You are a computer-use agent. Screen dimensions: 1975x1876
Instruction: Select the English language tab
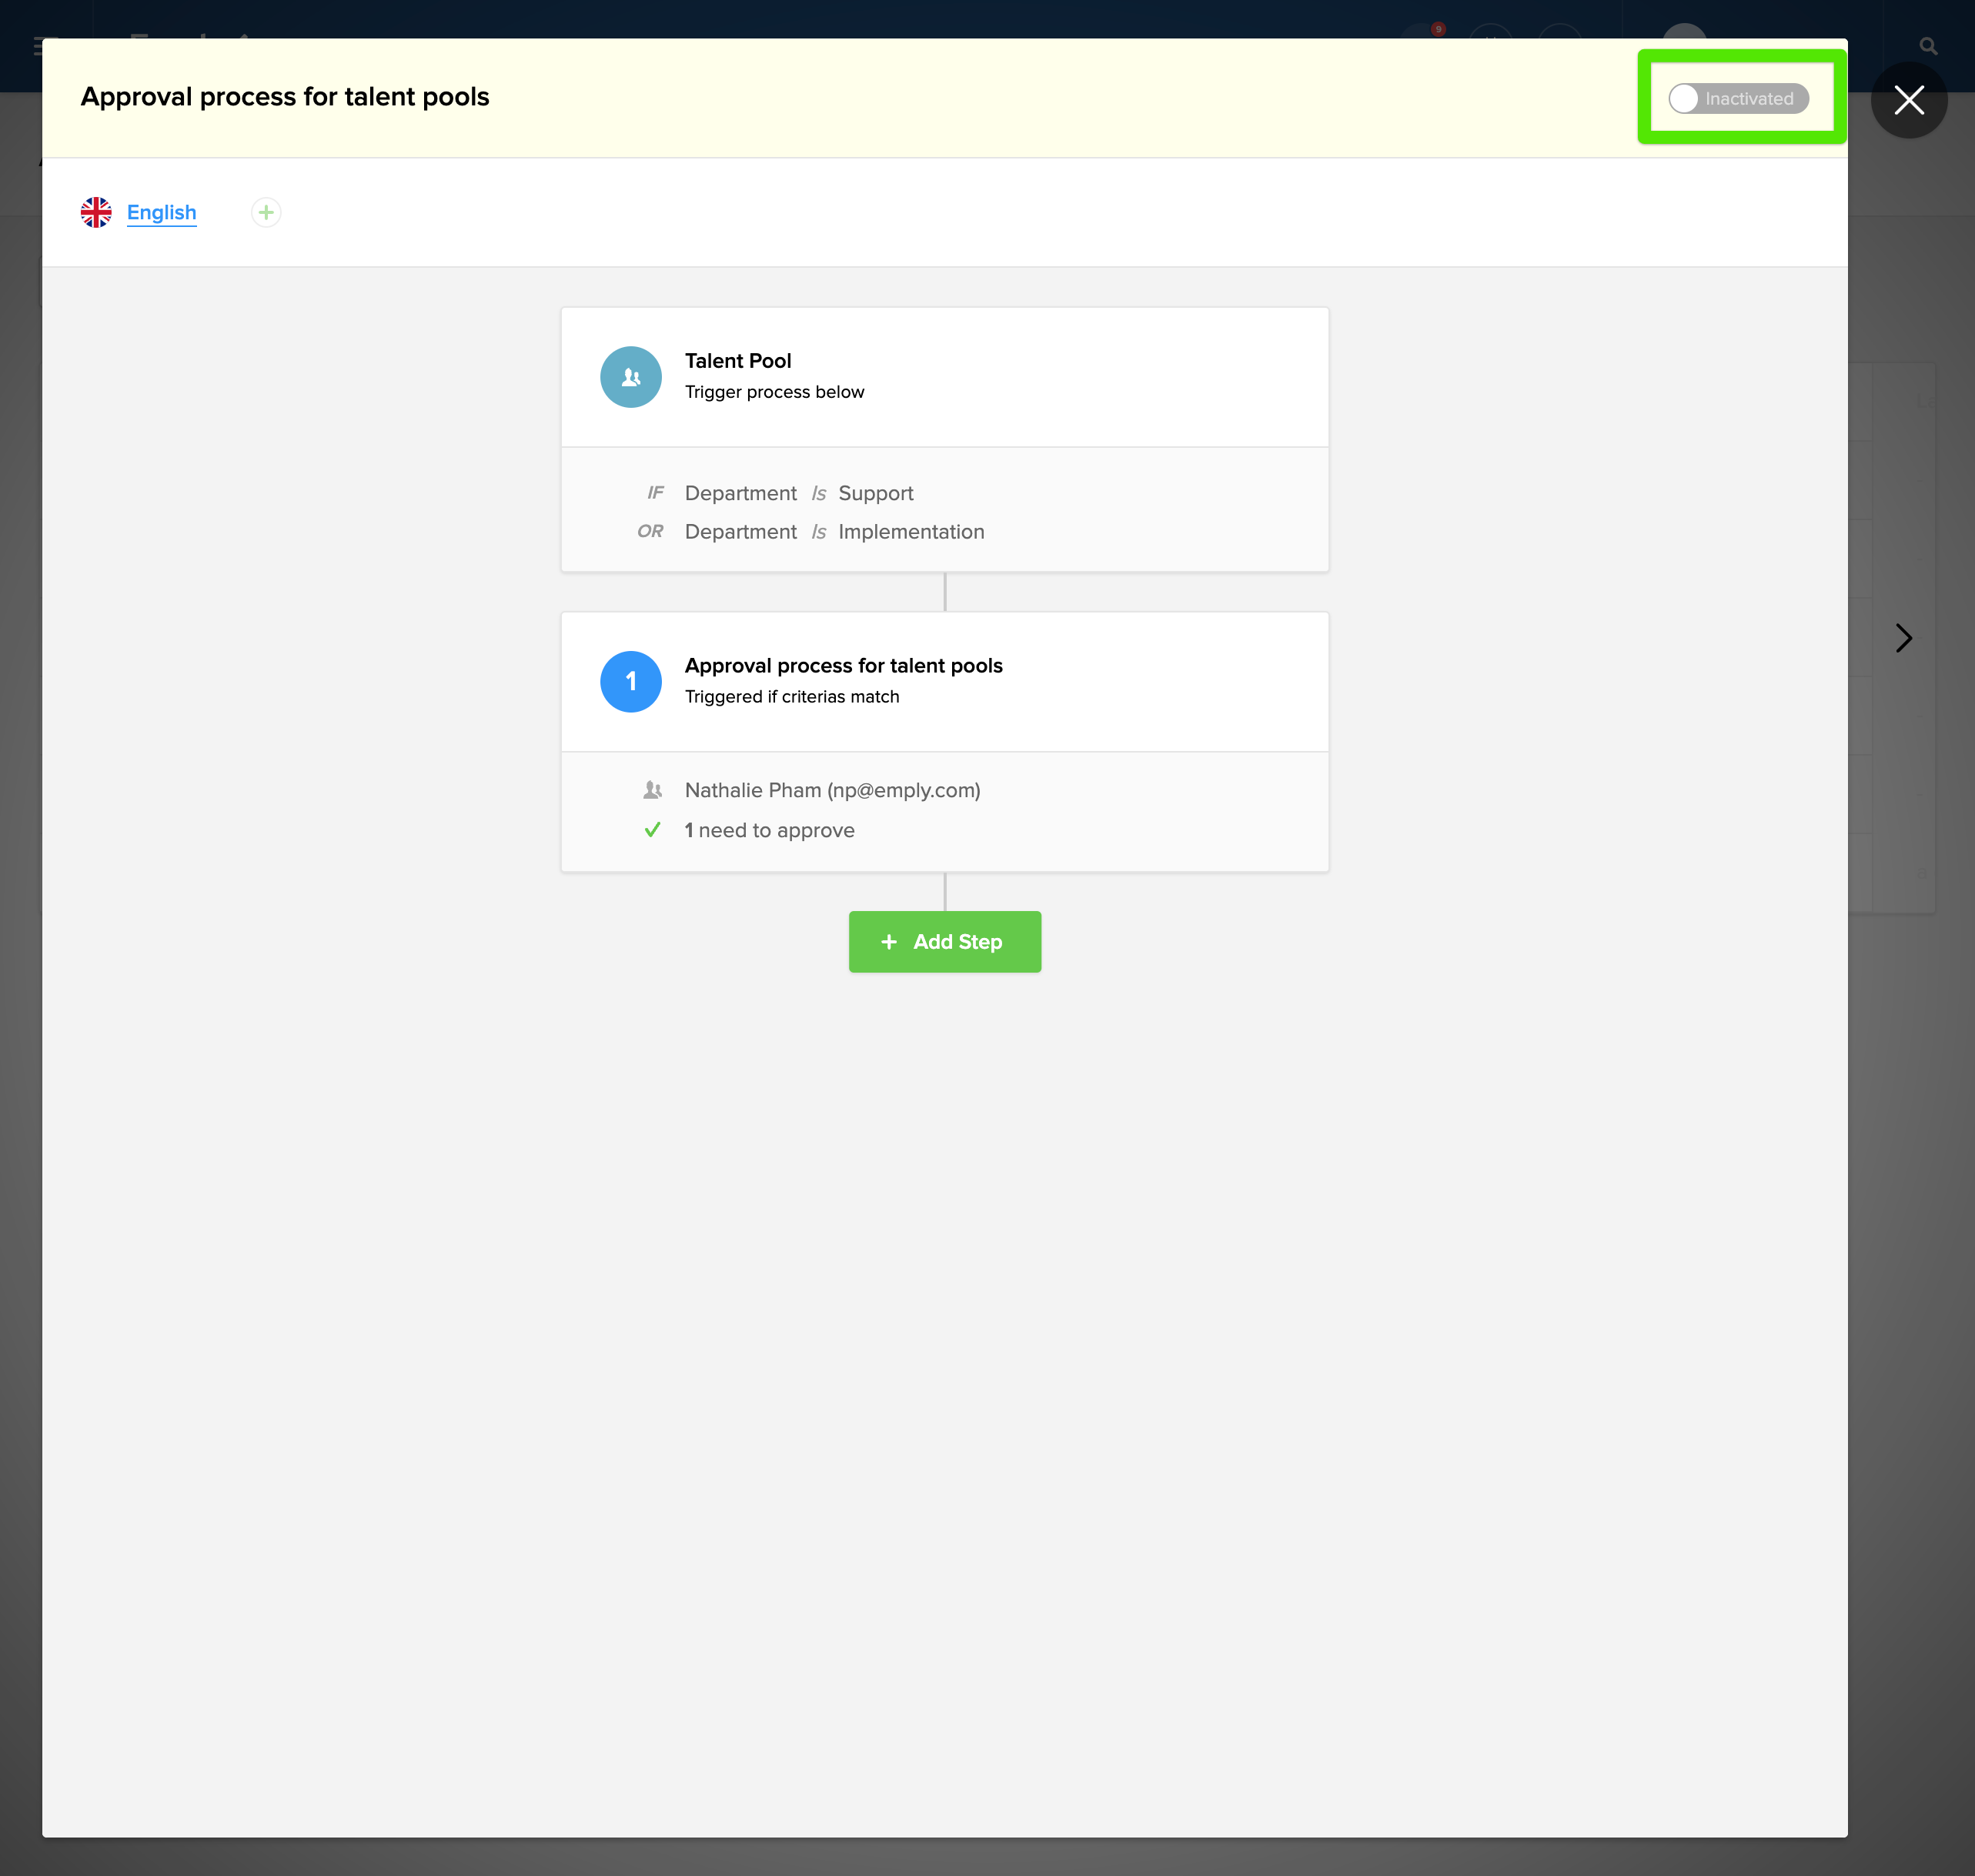coord(161,212)
